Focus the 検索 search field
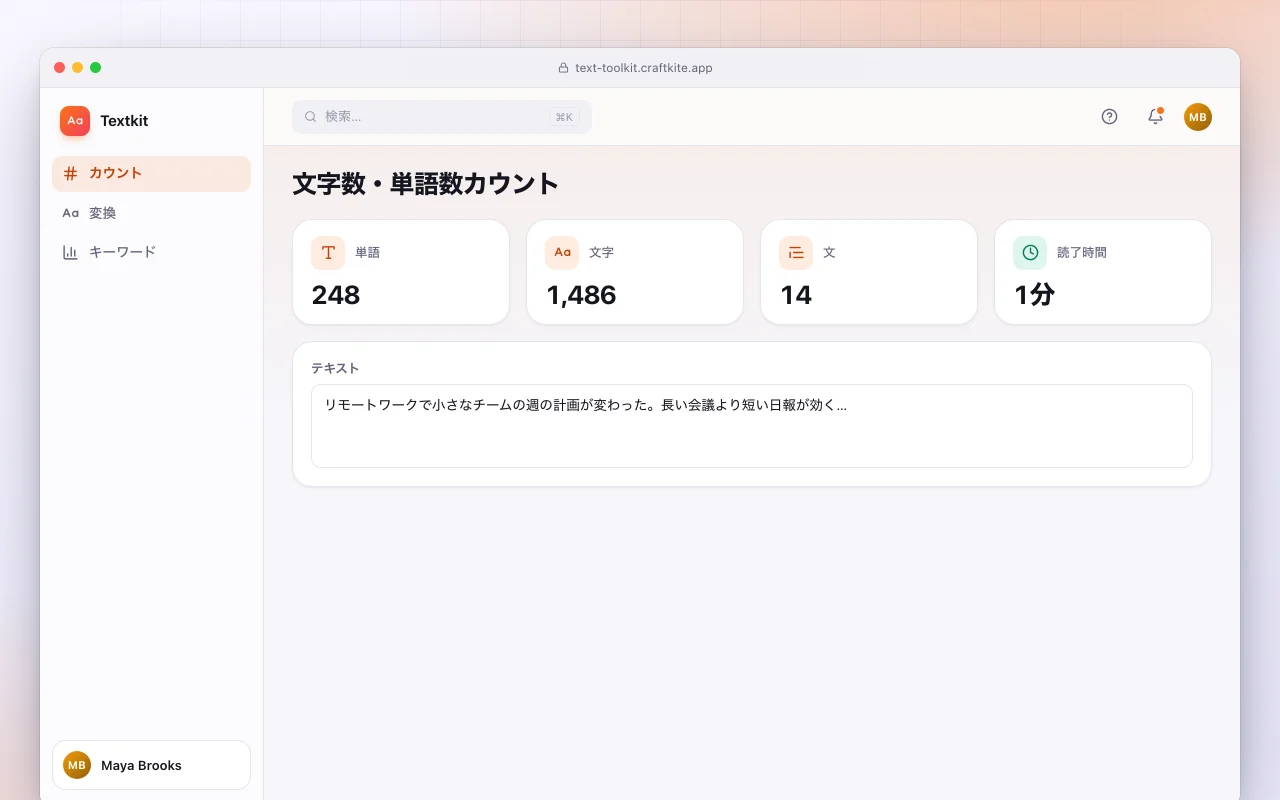 (x=442, y=117)
